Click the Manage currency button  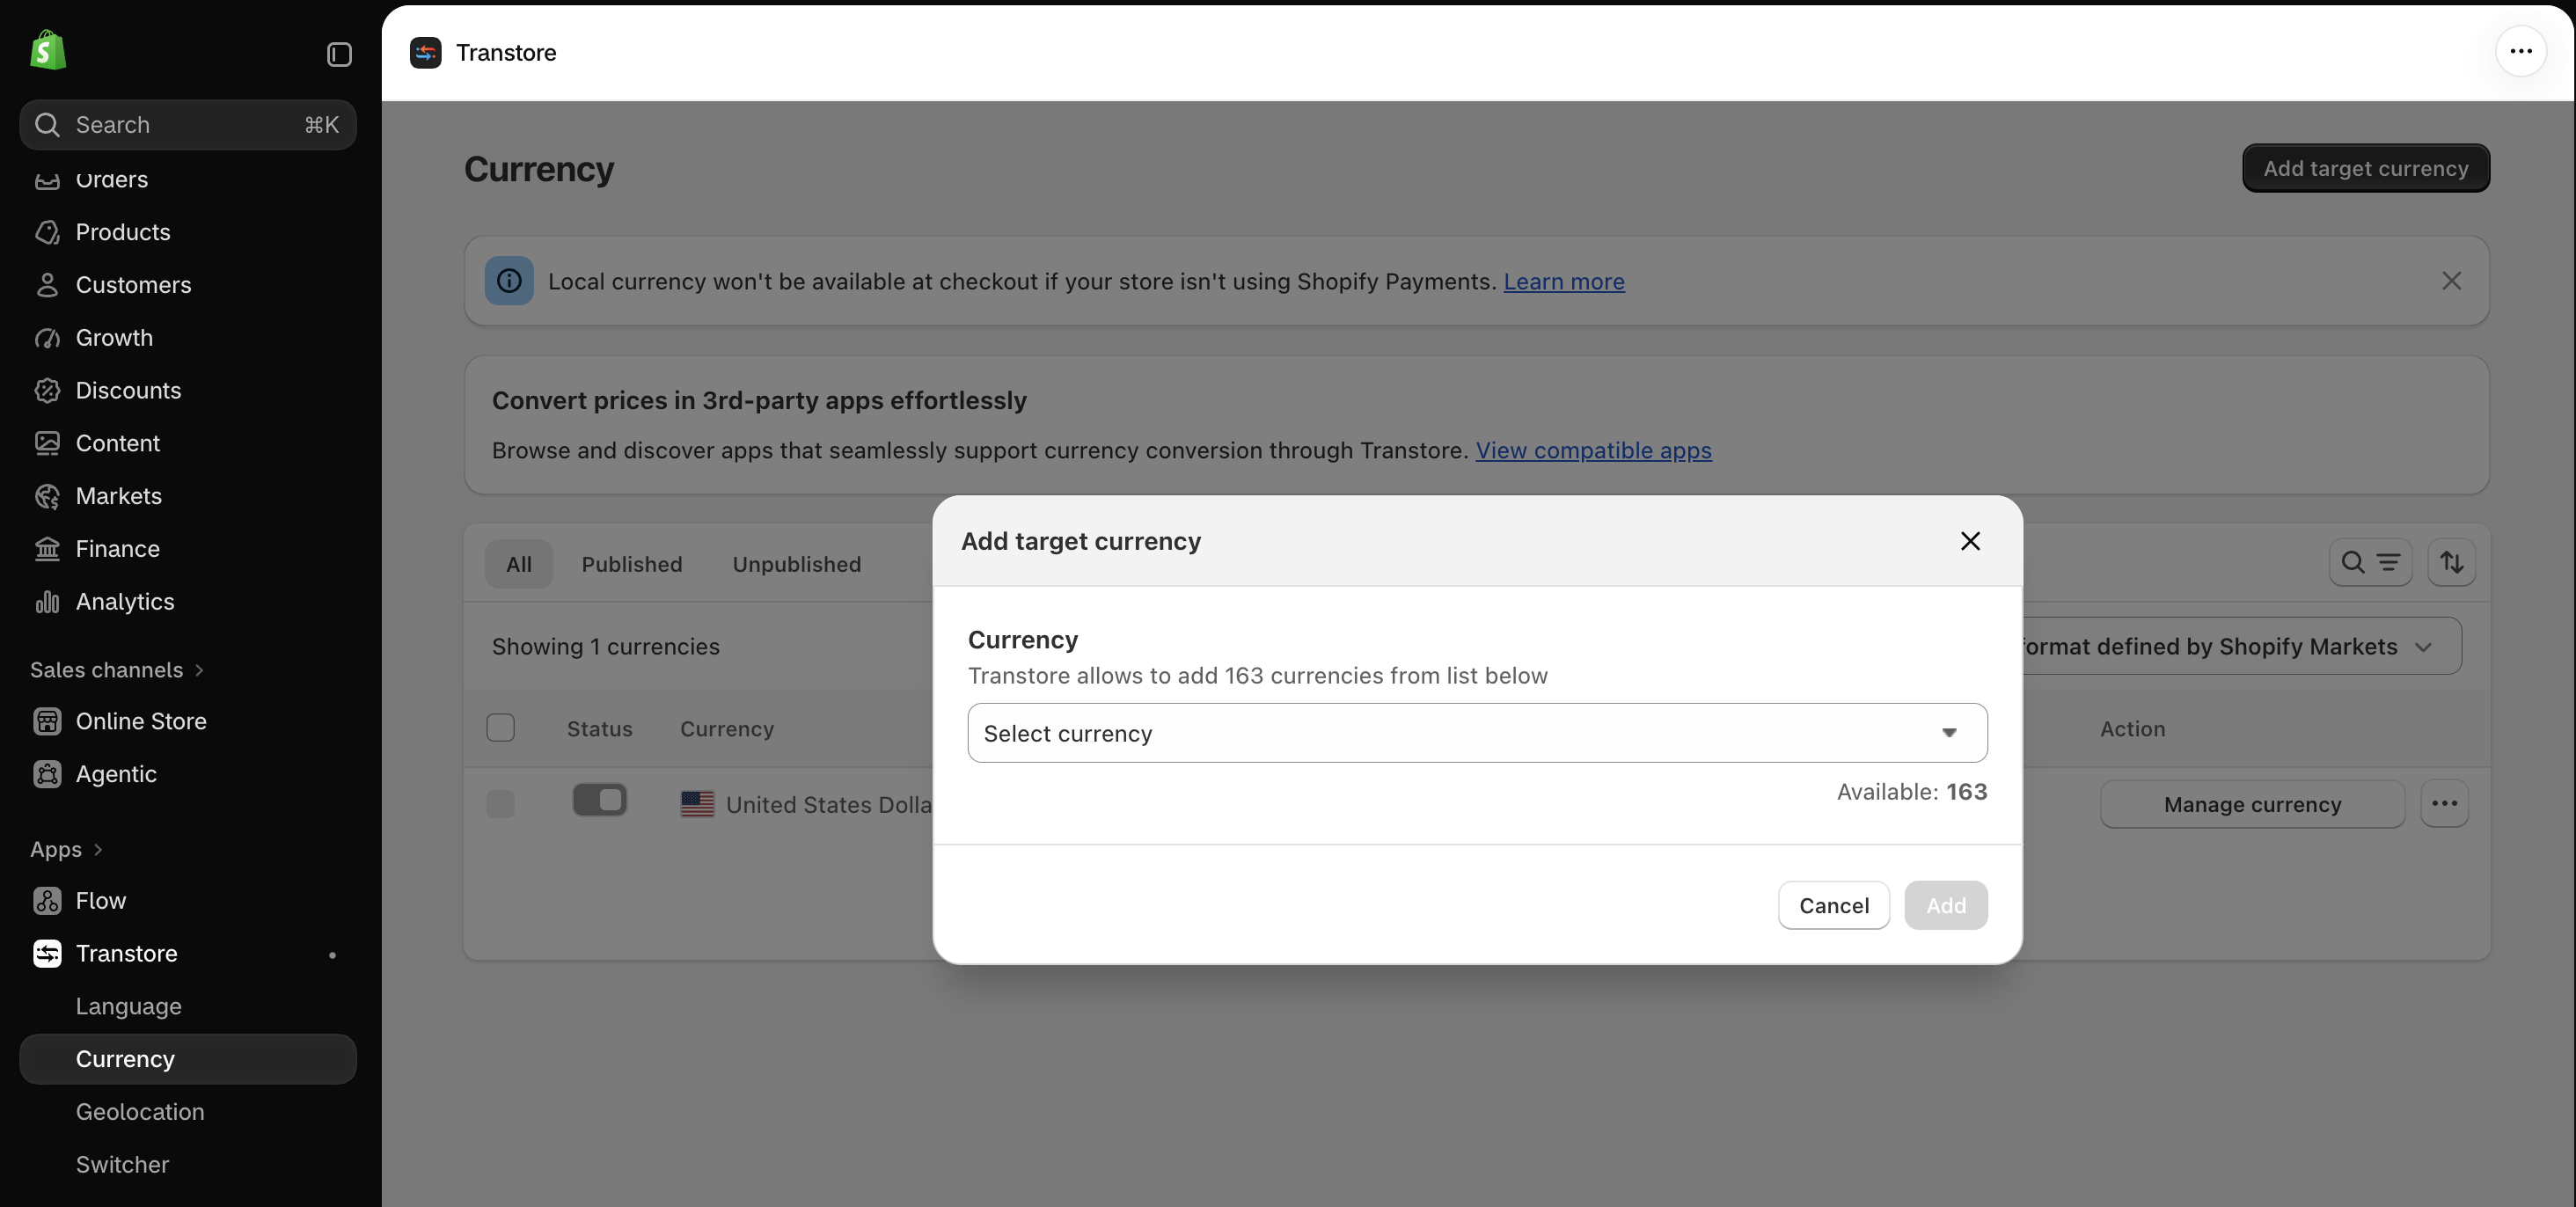2252,804
